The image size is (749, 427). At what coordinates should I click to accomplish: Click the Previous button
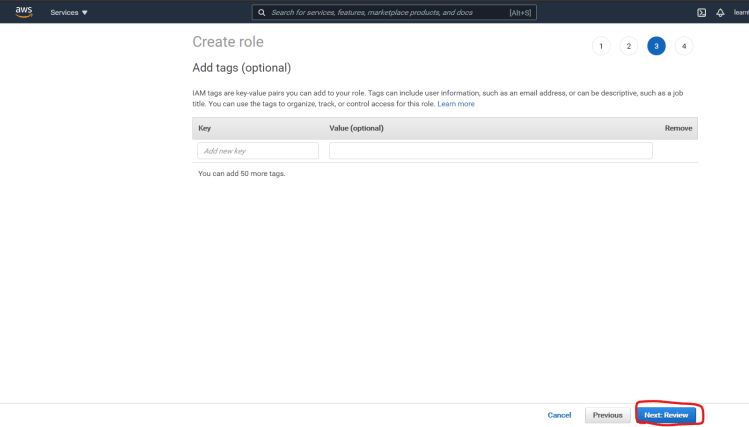(607, 415)
